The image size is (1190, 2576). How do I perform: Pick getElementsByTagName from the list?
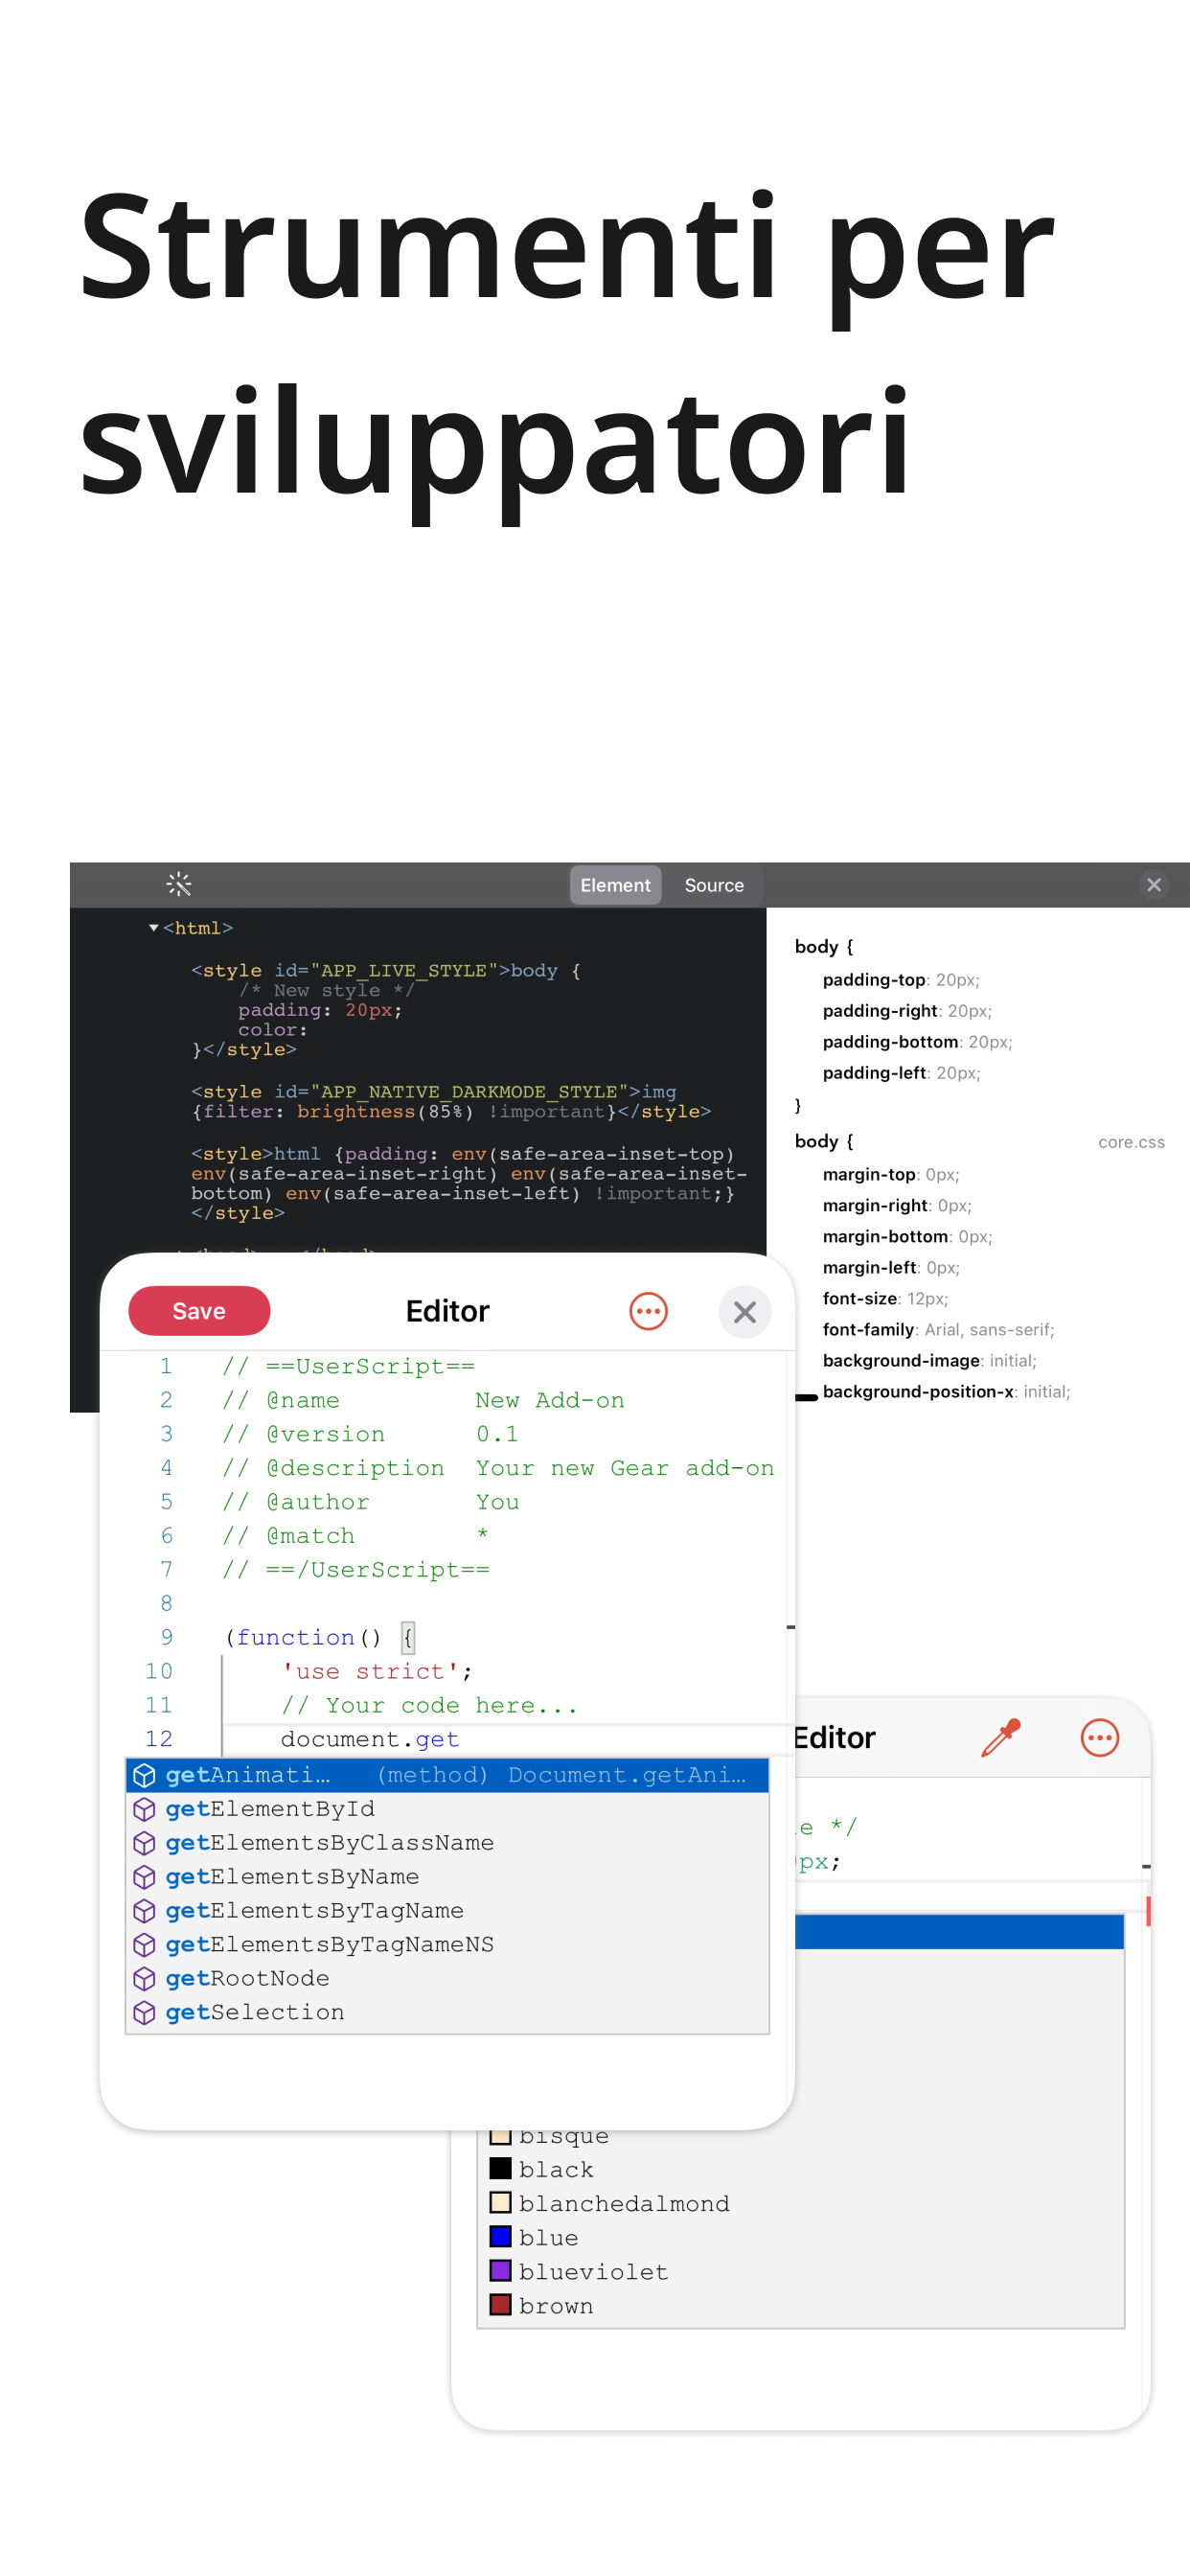[447, 1911]
